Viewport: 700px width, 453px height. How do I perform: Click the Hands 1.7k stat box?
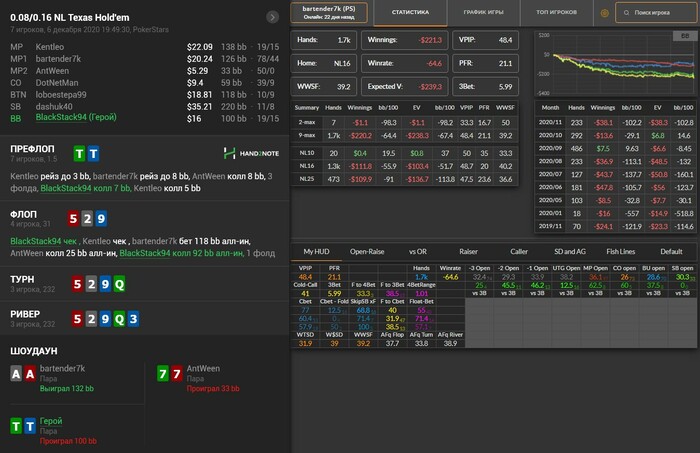point(324,40)
